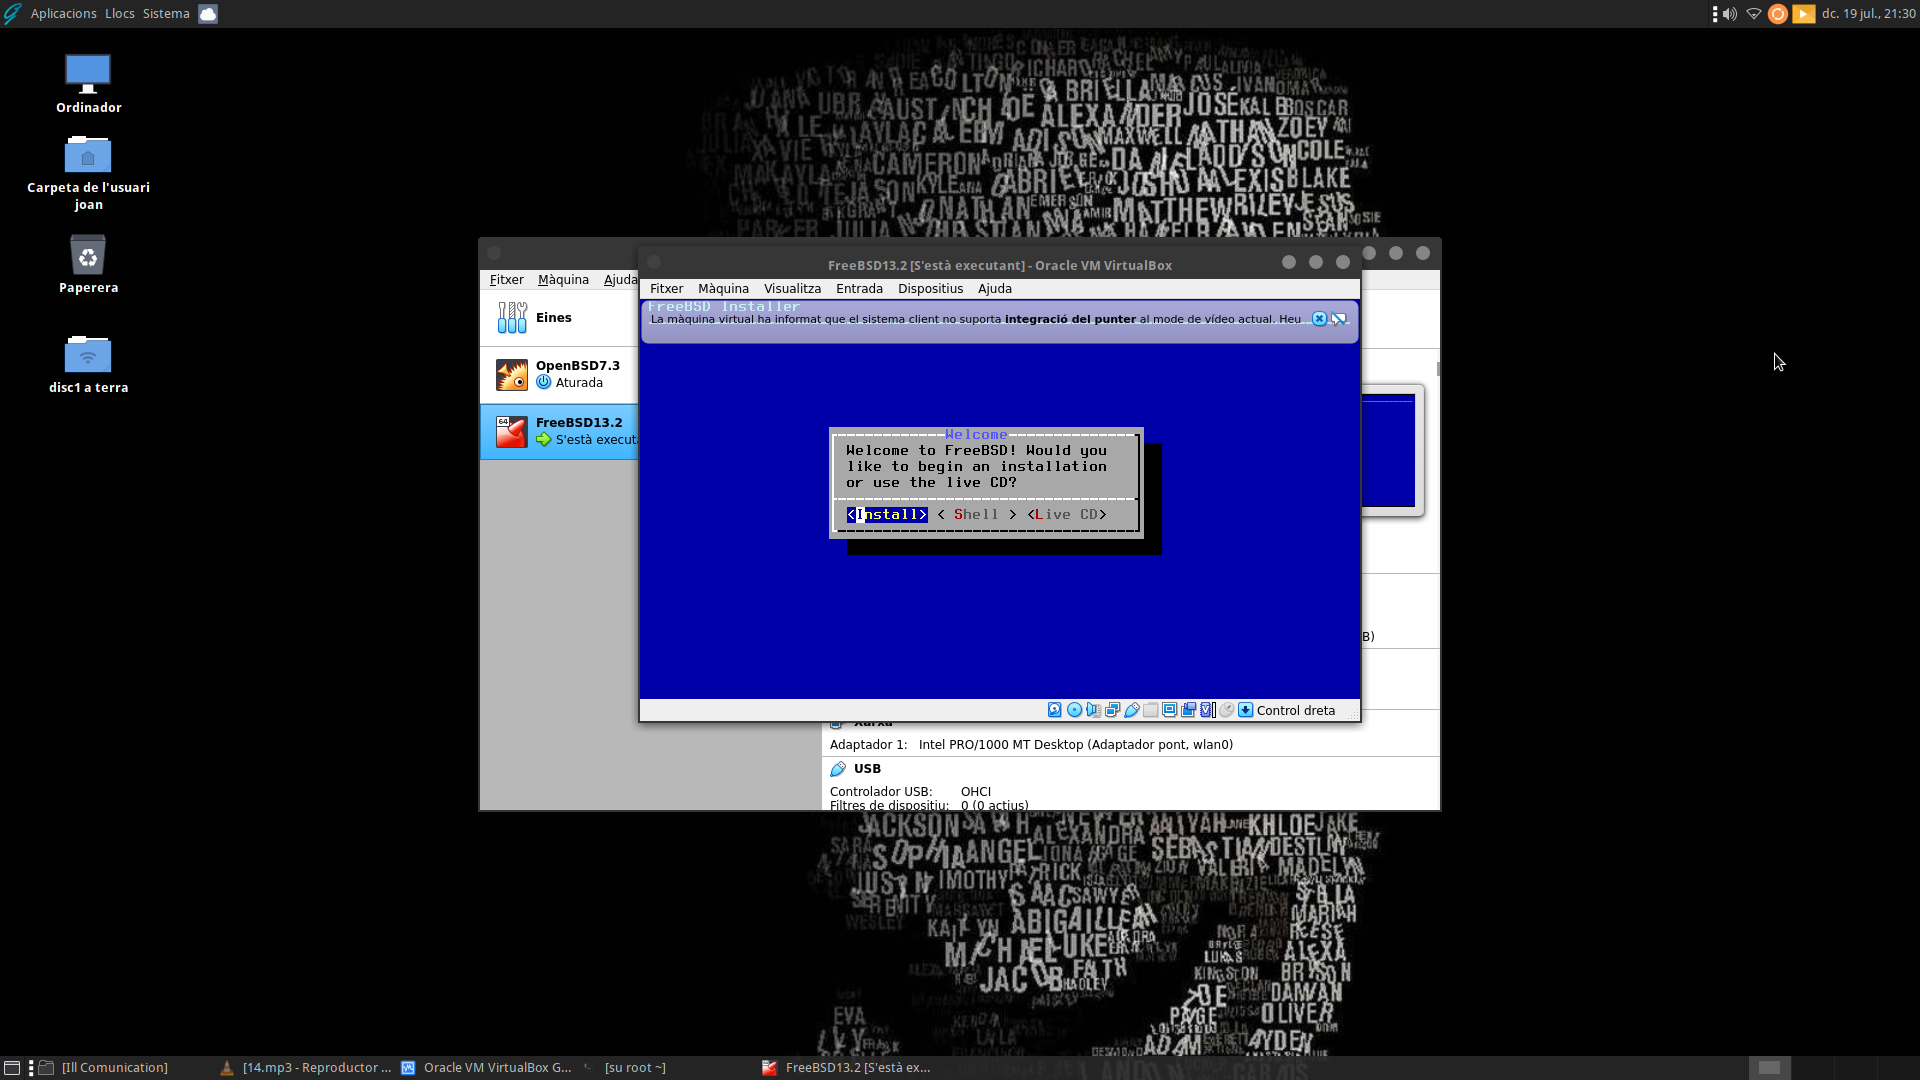Click the cloud icon in top panel
The image size is (1920, 1080).
tap(207, 14)
